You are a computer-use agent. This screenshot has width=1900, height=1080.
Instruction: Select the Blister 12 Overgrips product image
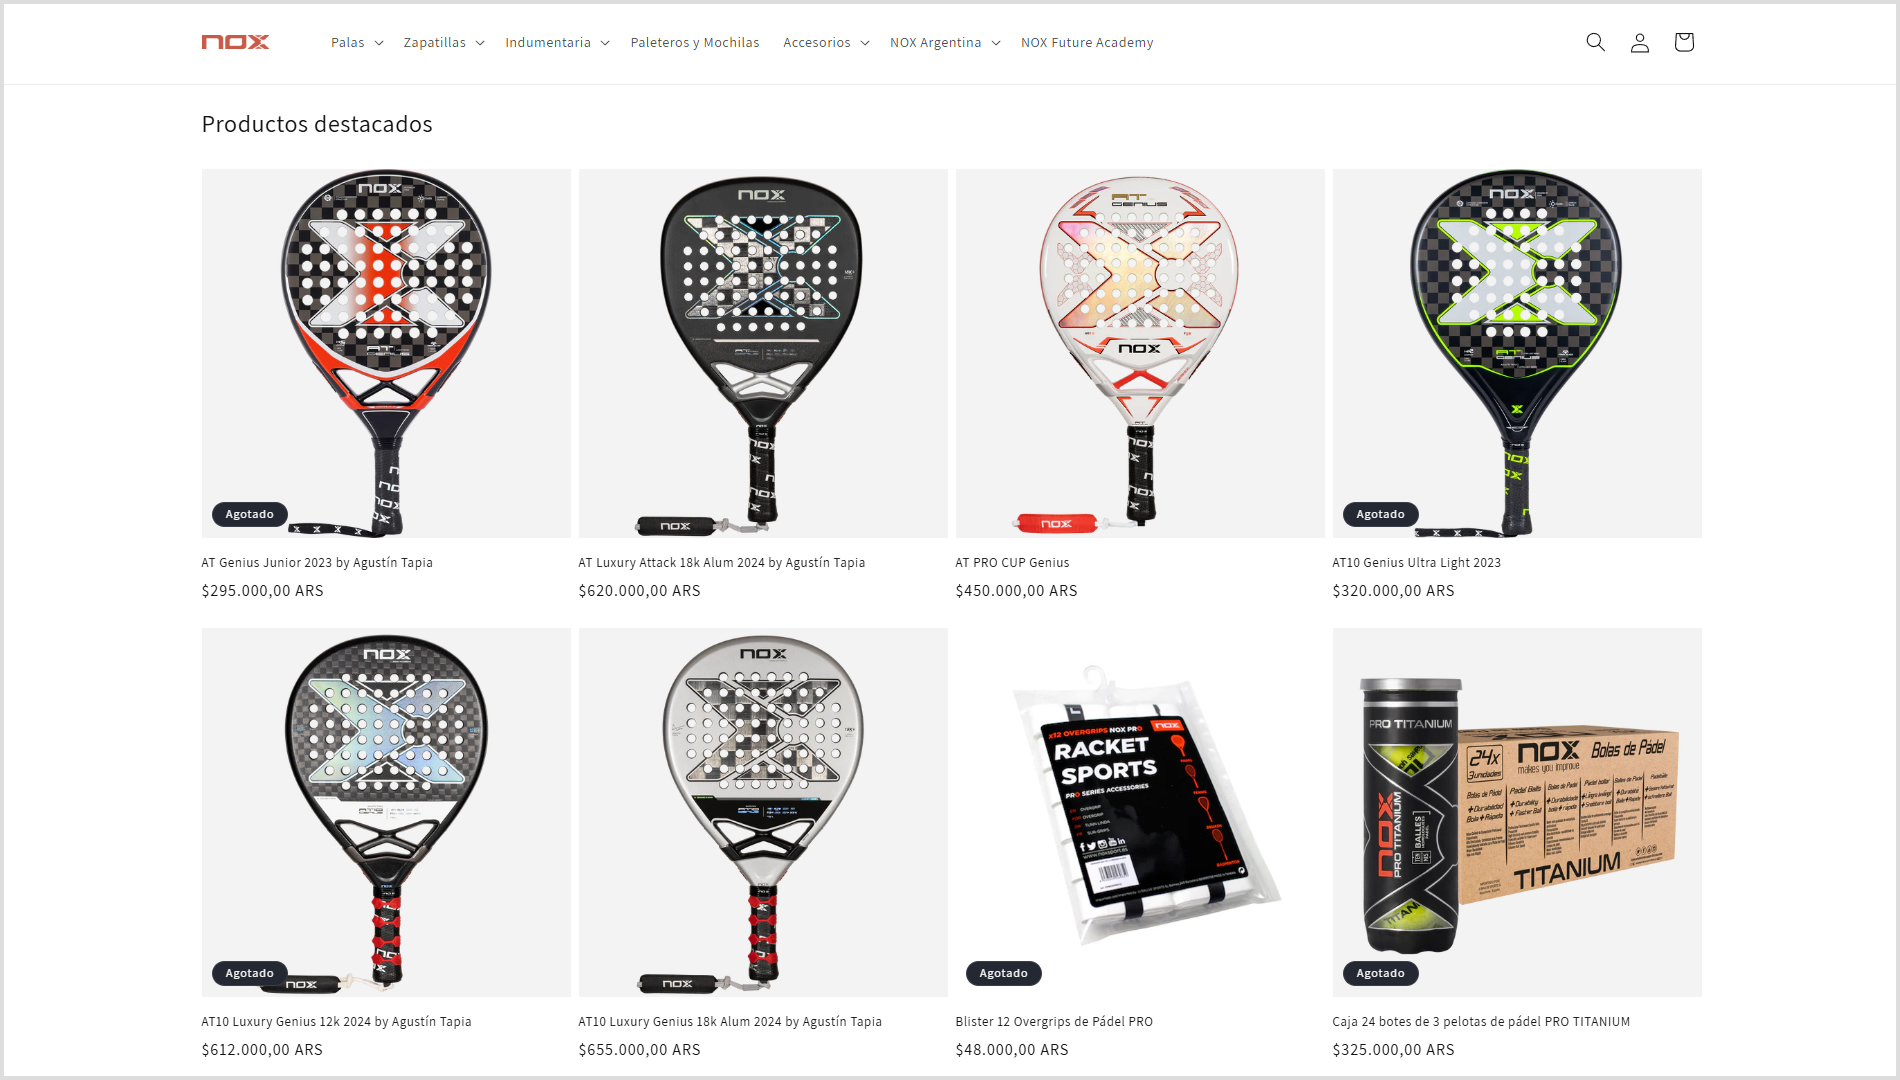1140,812
